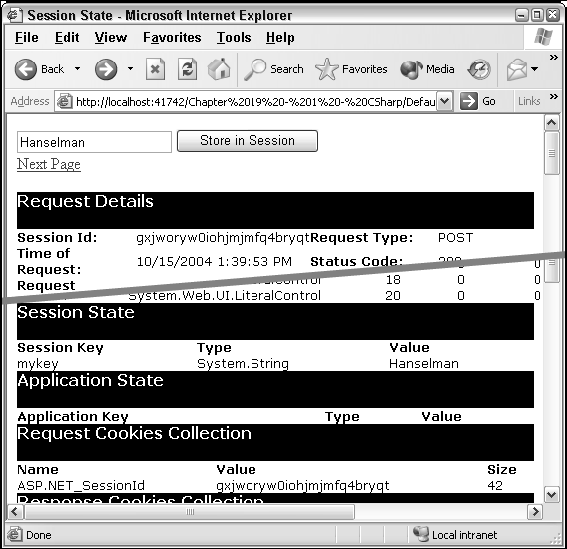
Task: Click the page icon in address bar
Action: pos(64,101)
